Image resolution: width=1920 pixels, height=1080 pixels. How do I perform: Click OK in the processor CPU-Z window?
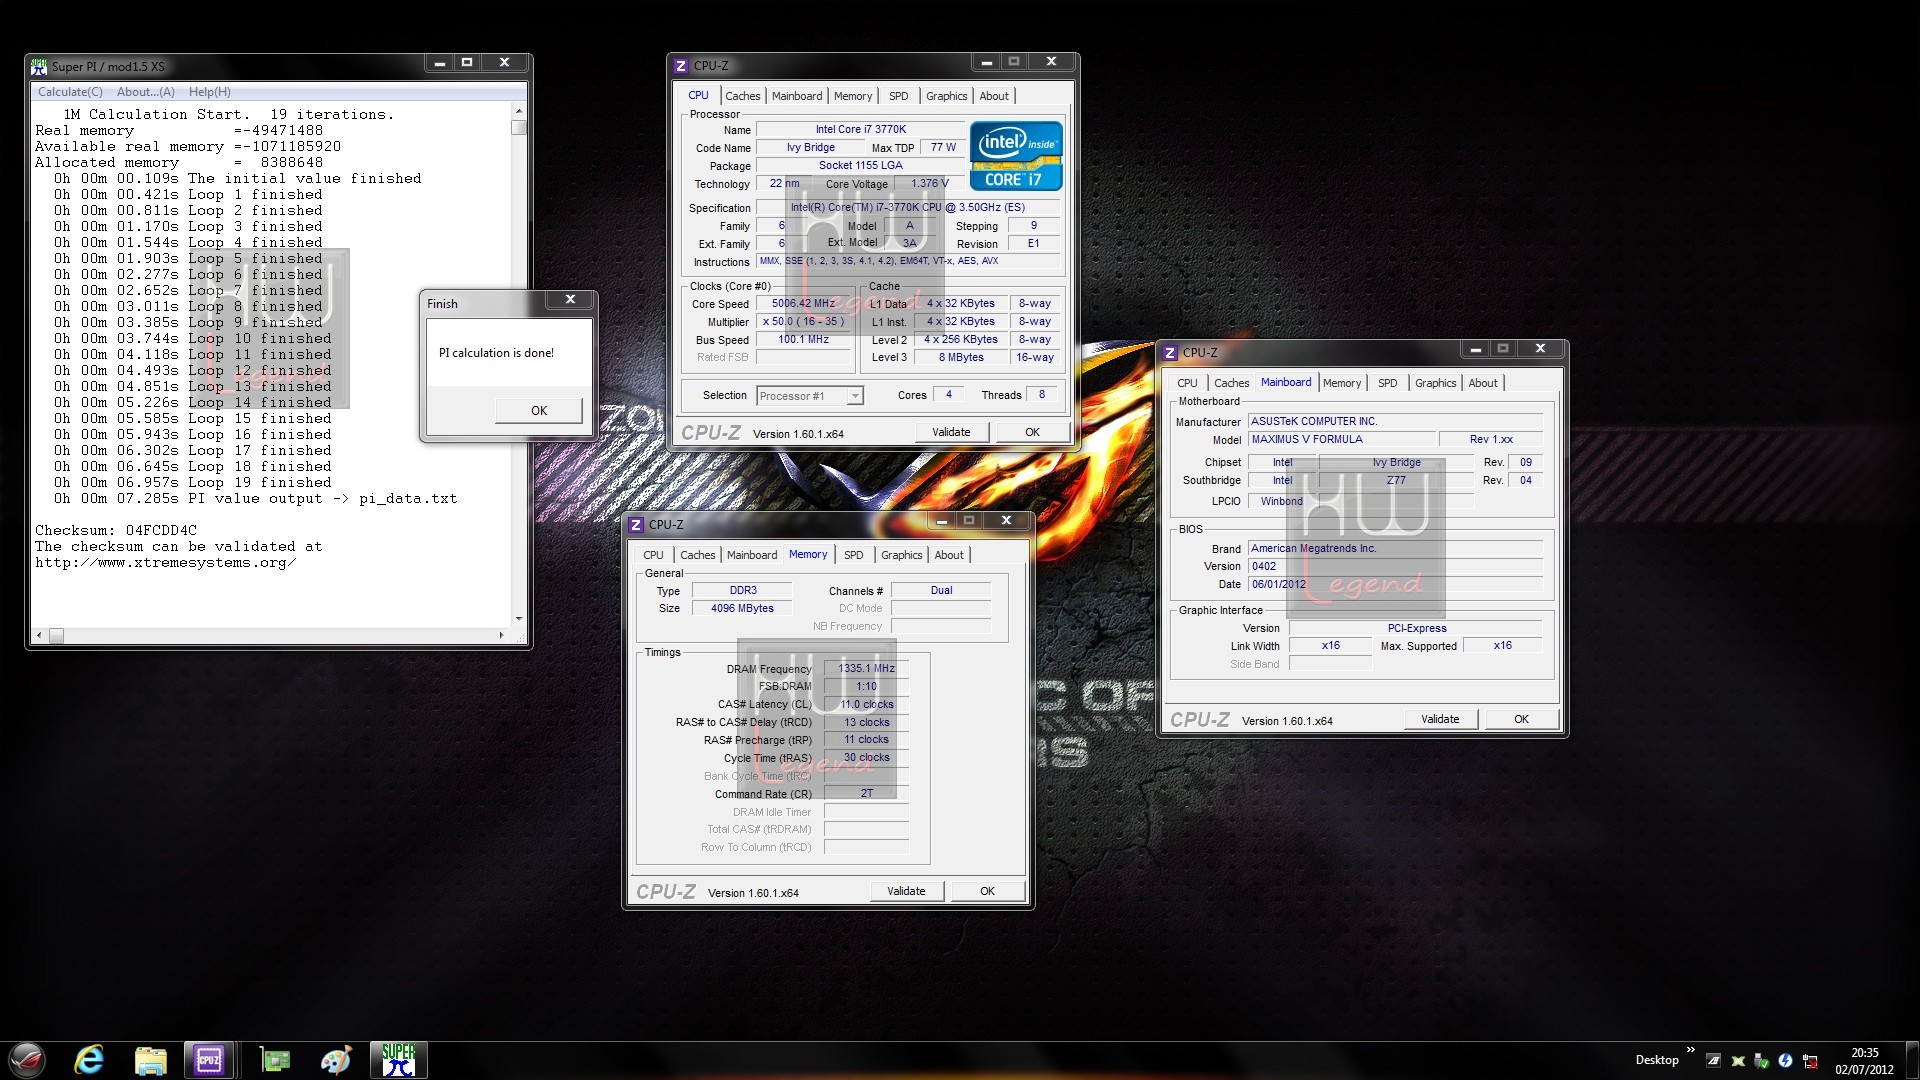coord(1032,432)
